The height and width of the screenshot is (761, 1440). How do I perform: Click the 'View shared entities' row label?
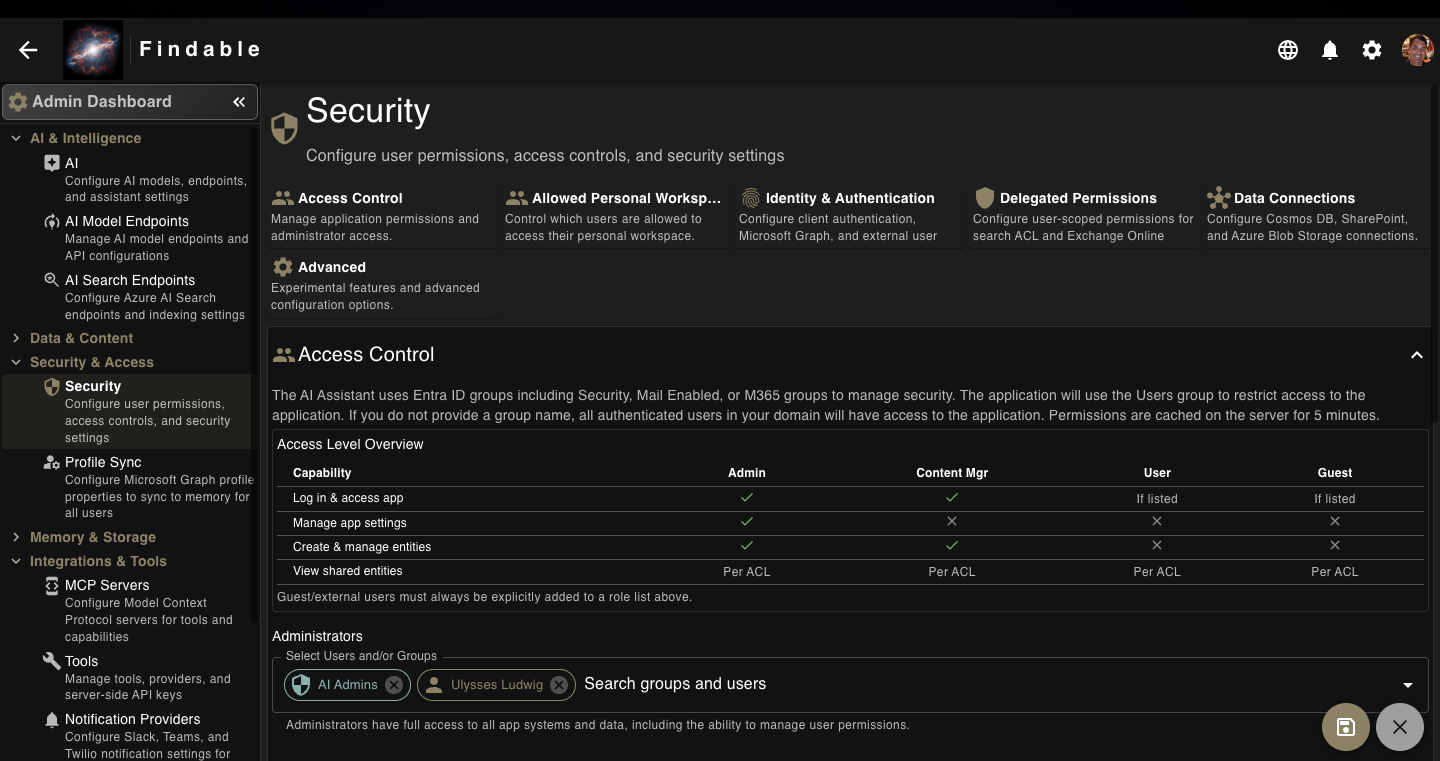[348, 571]
